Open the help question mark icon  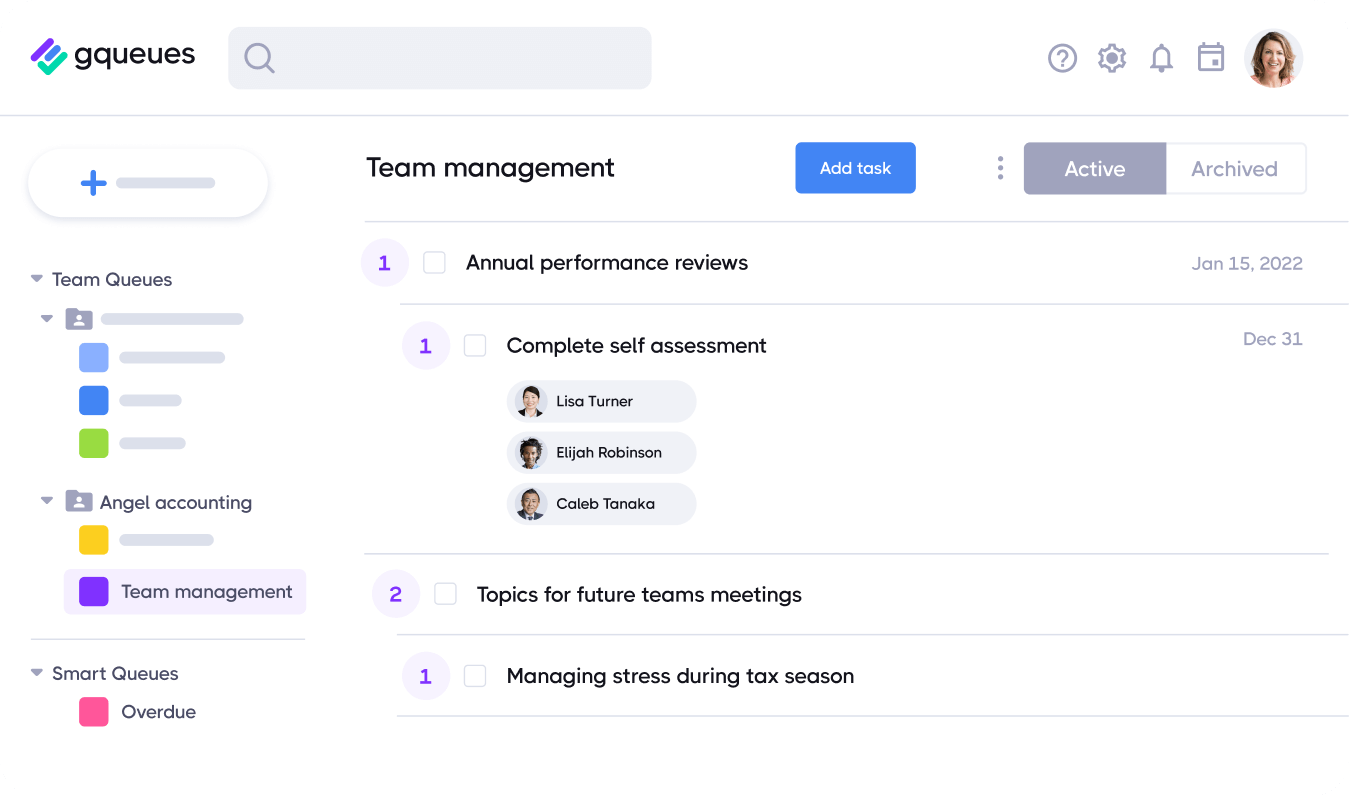click(x=1062, y=58)
